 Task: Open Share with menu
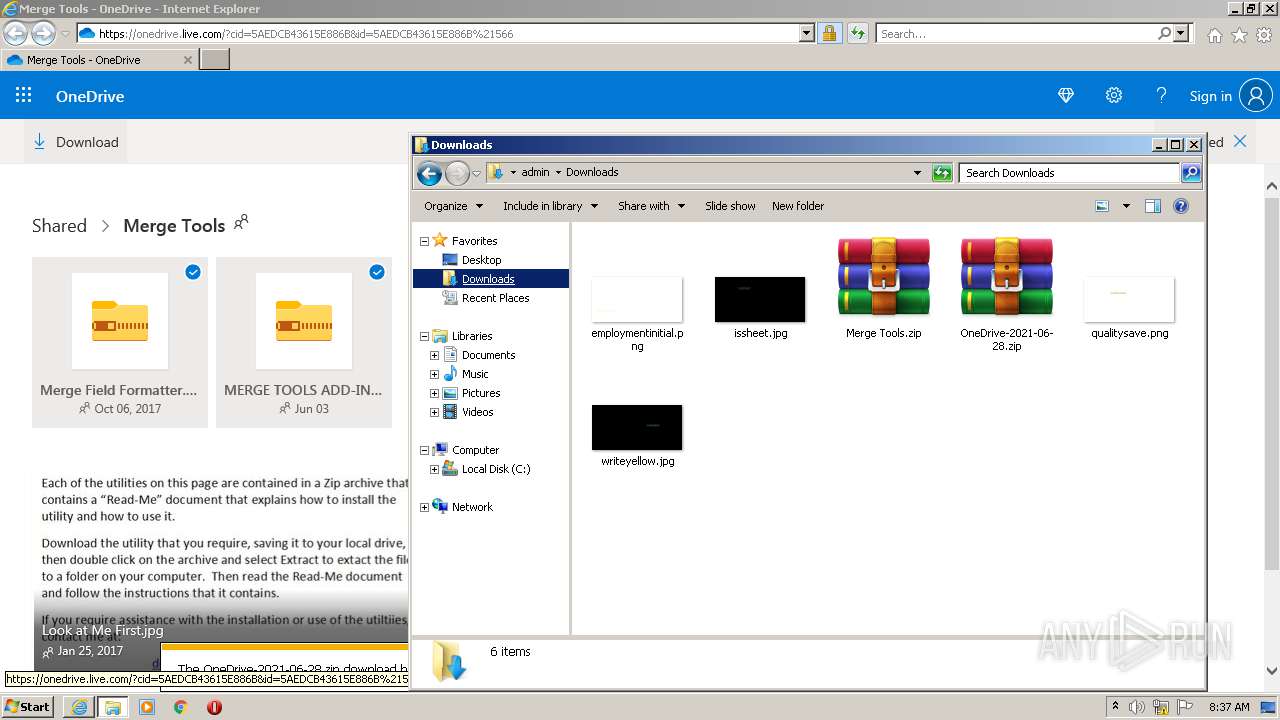click(651, 206)
